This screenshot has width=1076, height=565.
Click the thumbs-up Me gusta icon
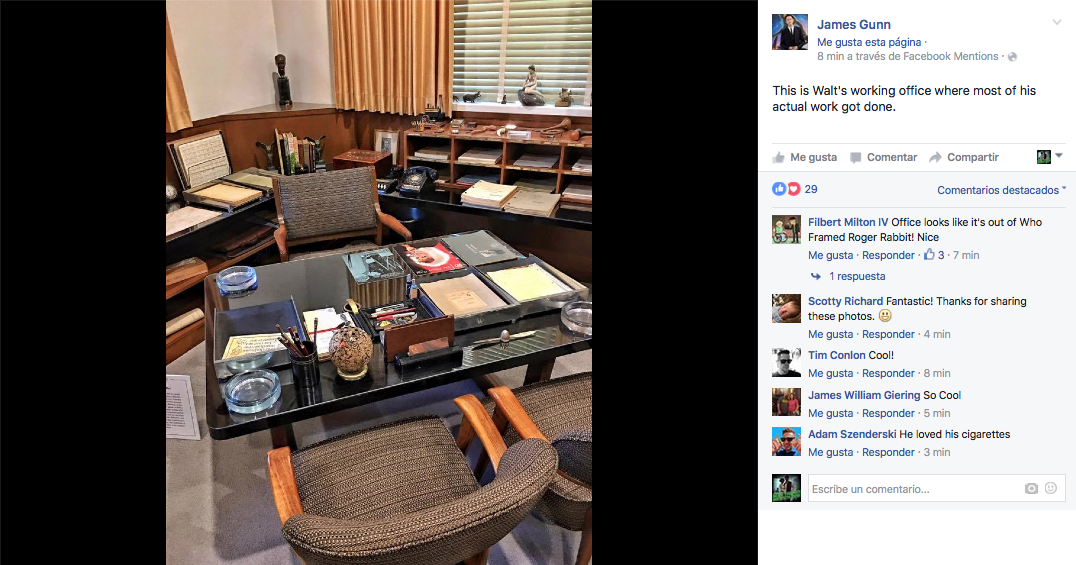778,157
